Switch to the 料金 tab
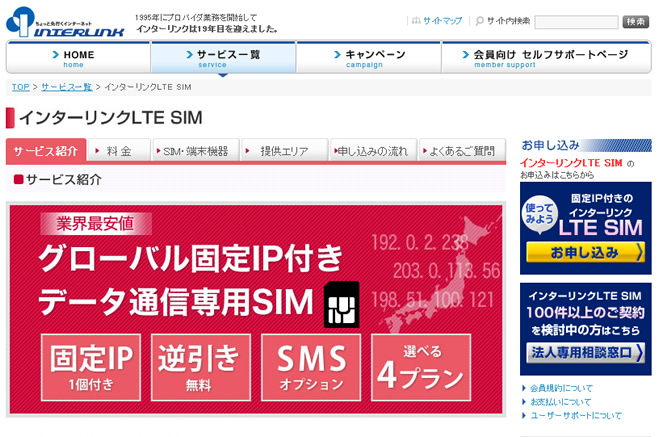659x437 pixels. pos(119,151)
